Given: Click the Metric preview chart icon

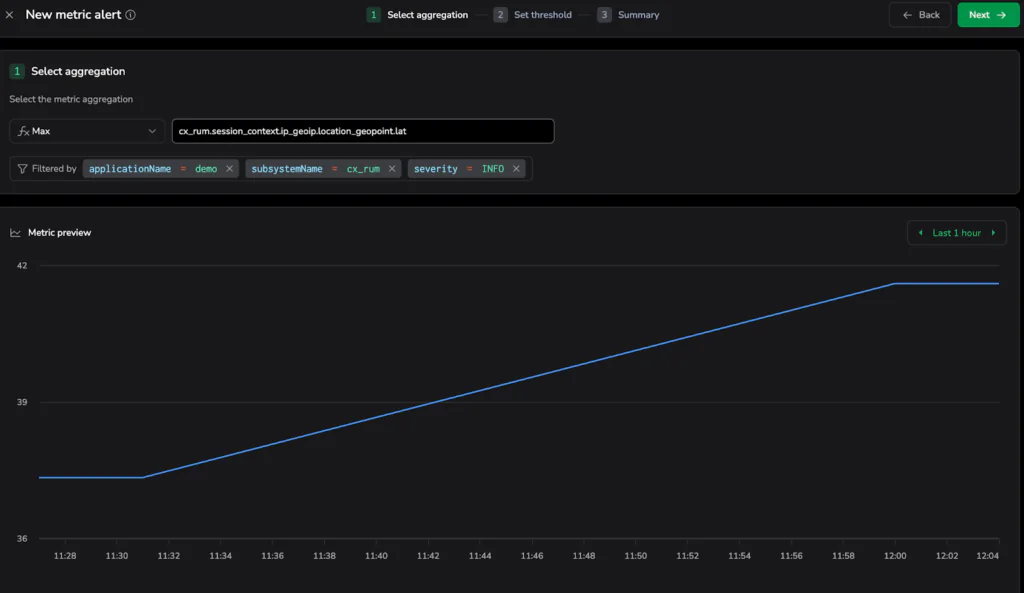Looking at the screenshot, I should tap(15, 233).
